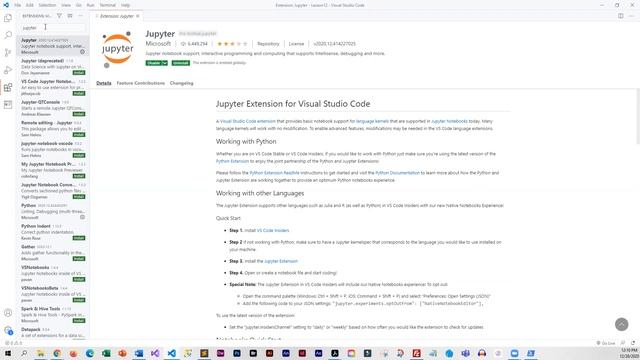The image size is (640, 360).
Task: Open Python Extension ReadMe link
Action: pyautogui.click(x=274, y=173)
